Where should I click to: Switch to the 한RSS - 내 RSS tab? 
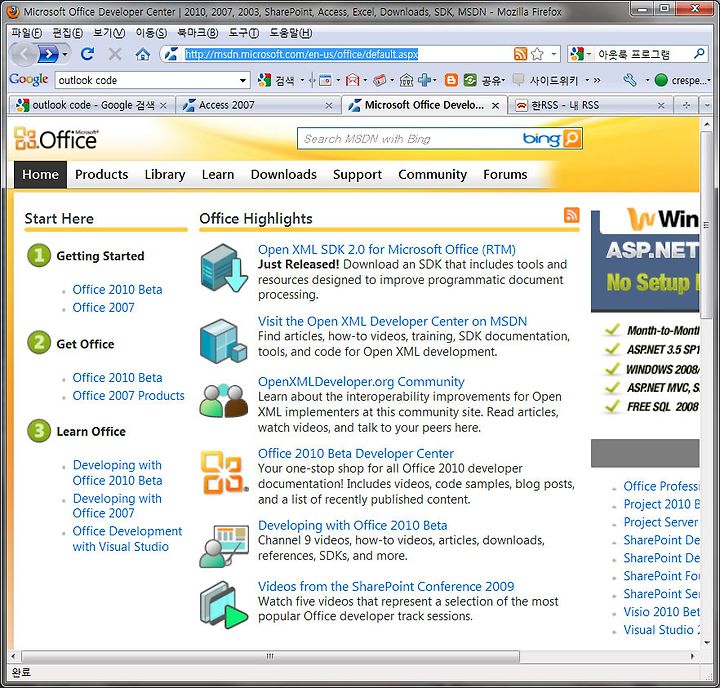click(x=590, y=105)
